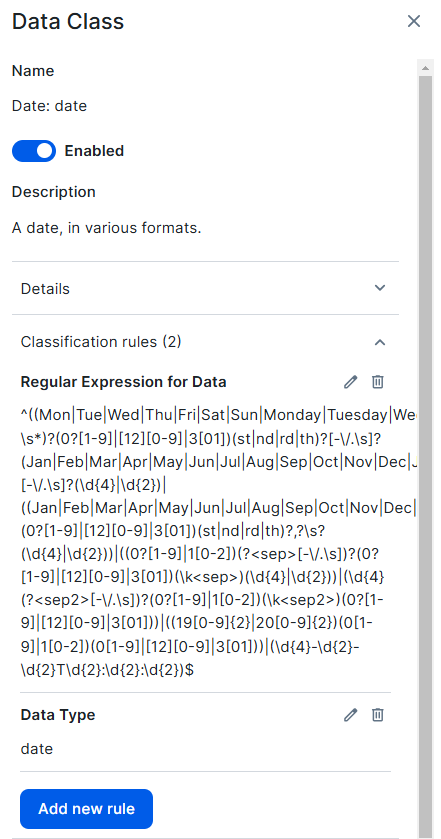441x839 pixels.
Task: Expand the Details section chevron
Action: (380, 288)
